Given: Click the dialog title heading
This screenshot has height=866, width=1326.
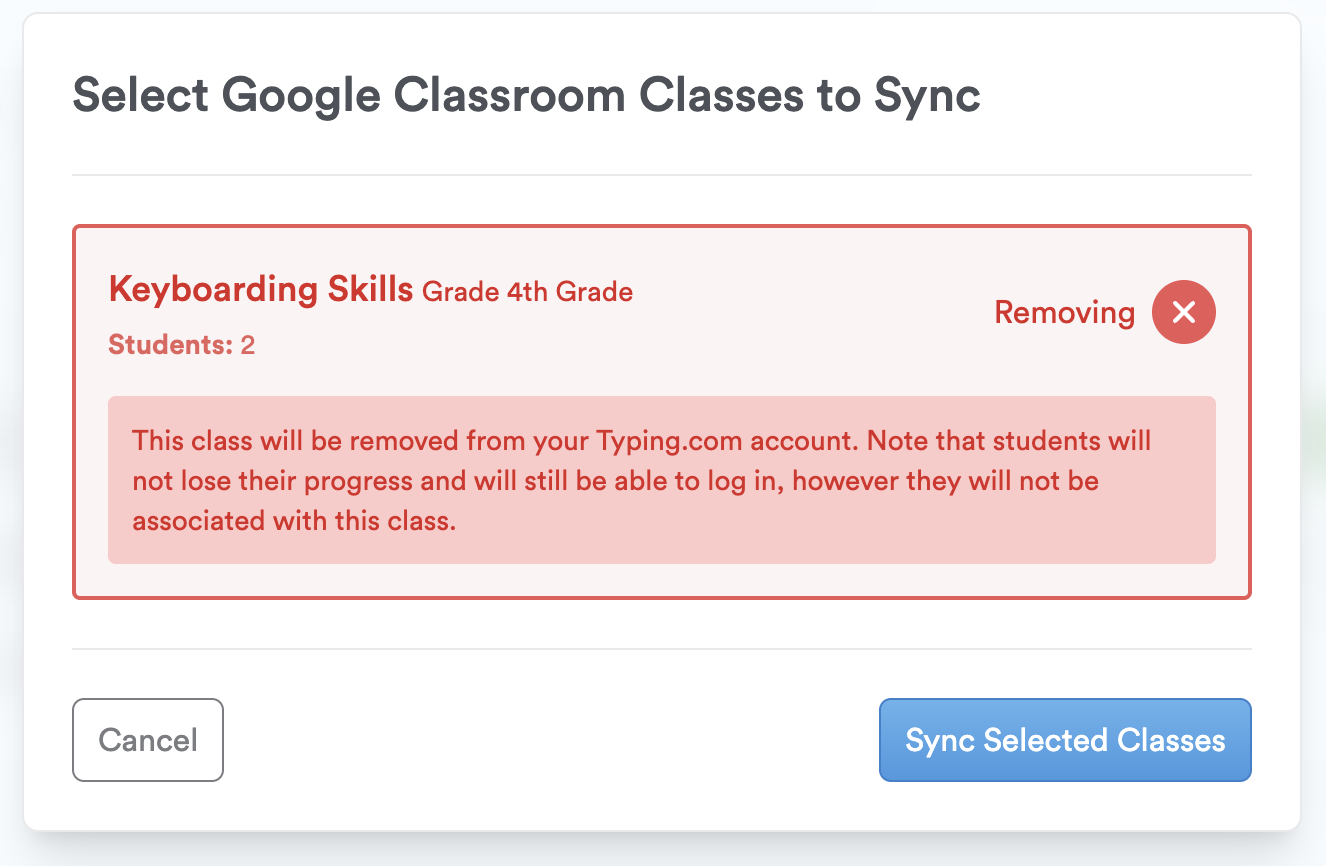Looking at the screenshot, I should [x=526, y=96].
